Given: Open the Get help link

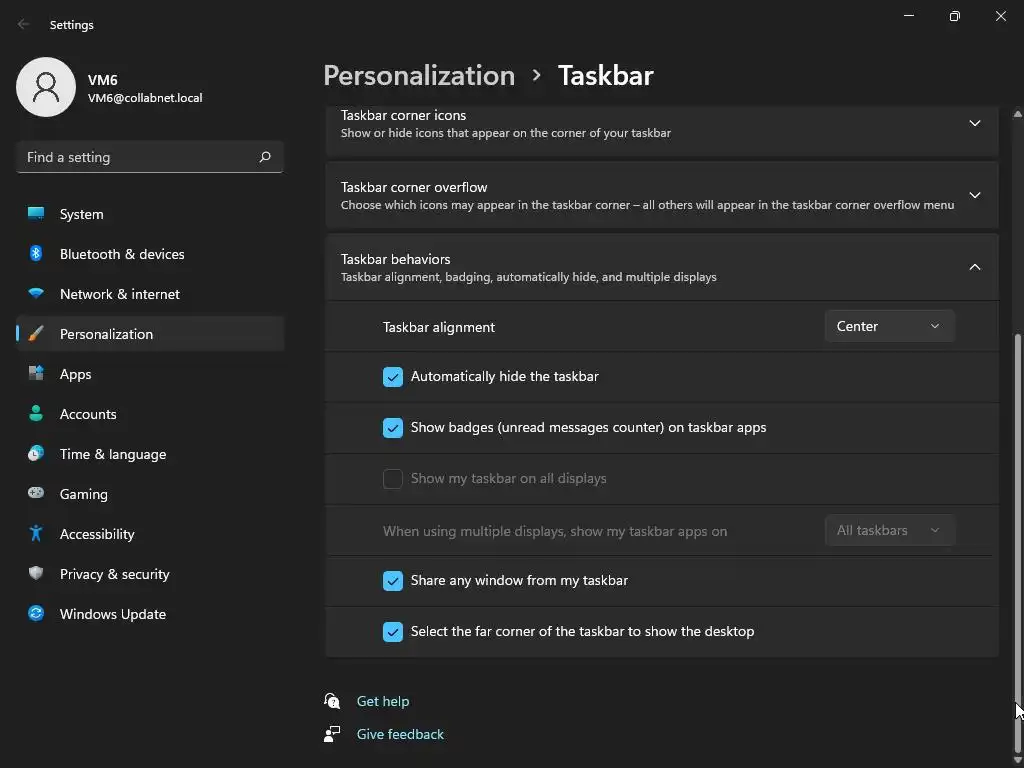Looking at the screenshot, I should click(383, 701).
